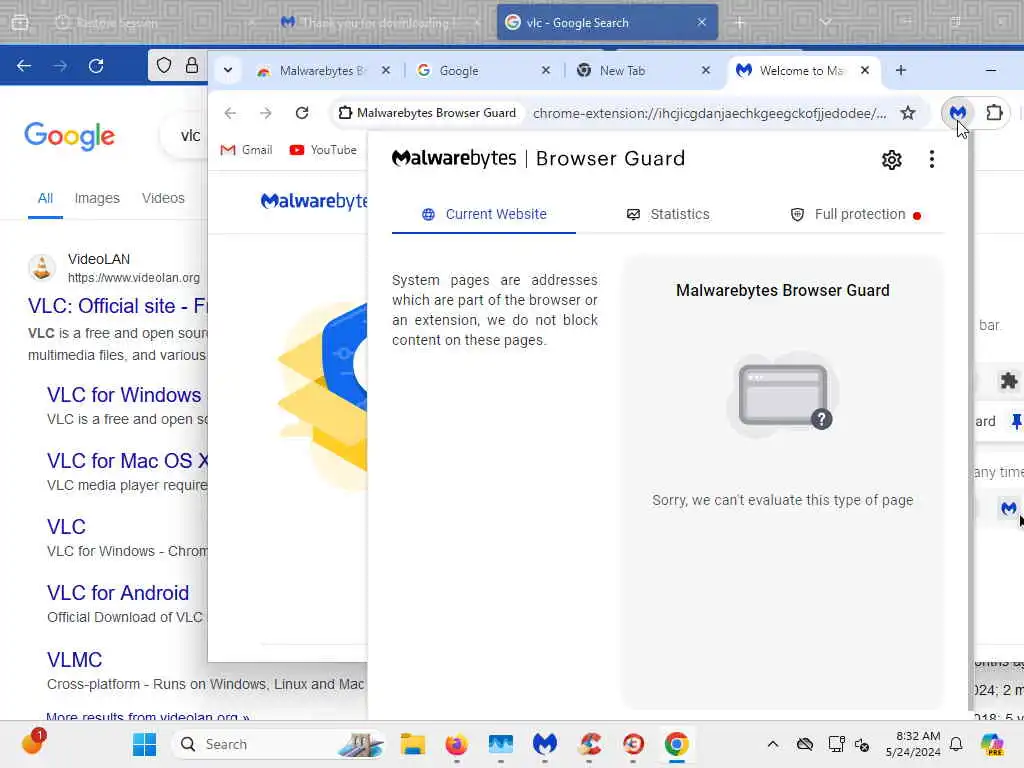Open VLC for Android link
This screenshot has width=1024, height=768.
coord(118,593)
